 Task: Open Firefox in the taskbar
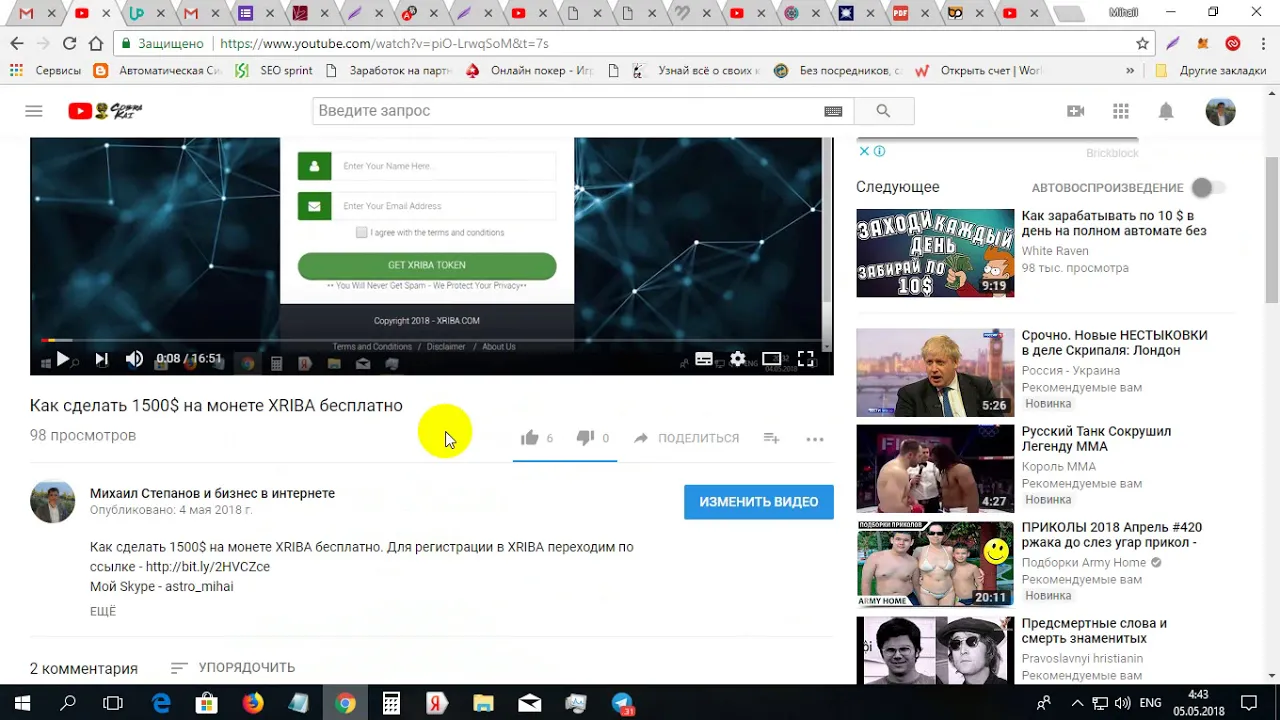click(x=253, y=703)
